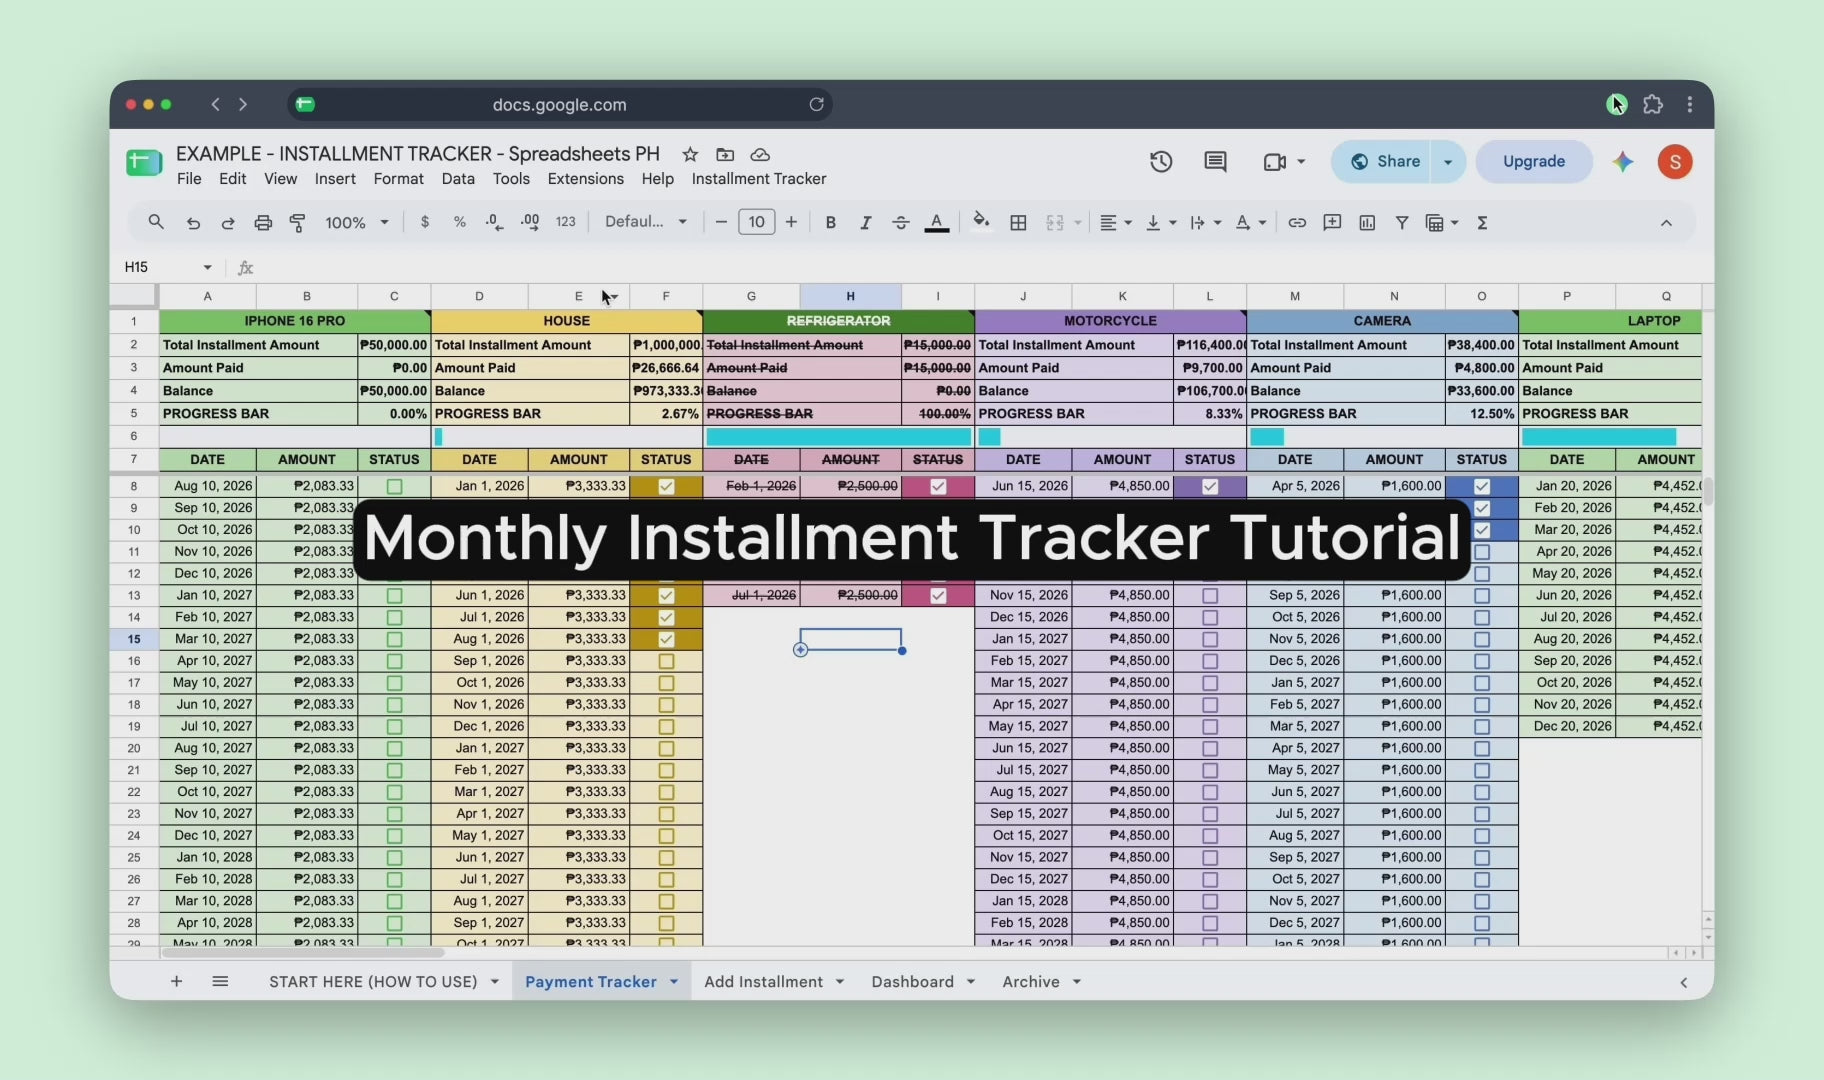Increase decimal places
This screenshot has width=1824, height=1080.
click(530, 222)
